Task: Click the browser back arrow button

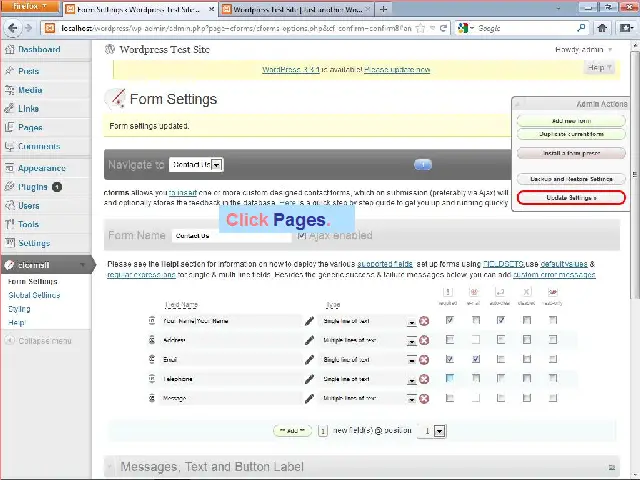Action: click(13, 29)
